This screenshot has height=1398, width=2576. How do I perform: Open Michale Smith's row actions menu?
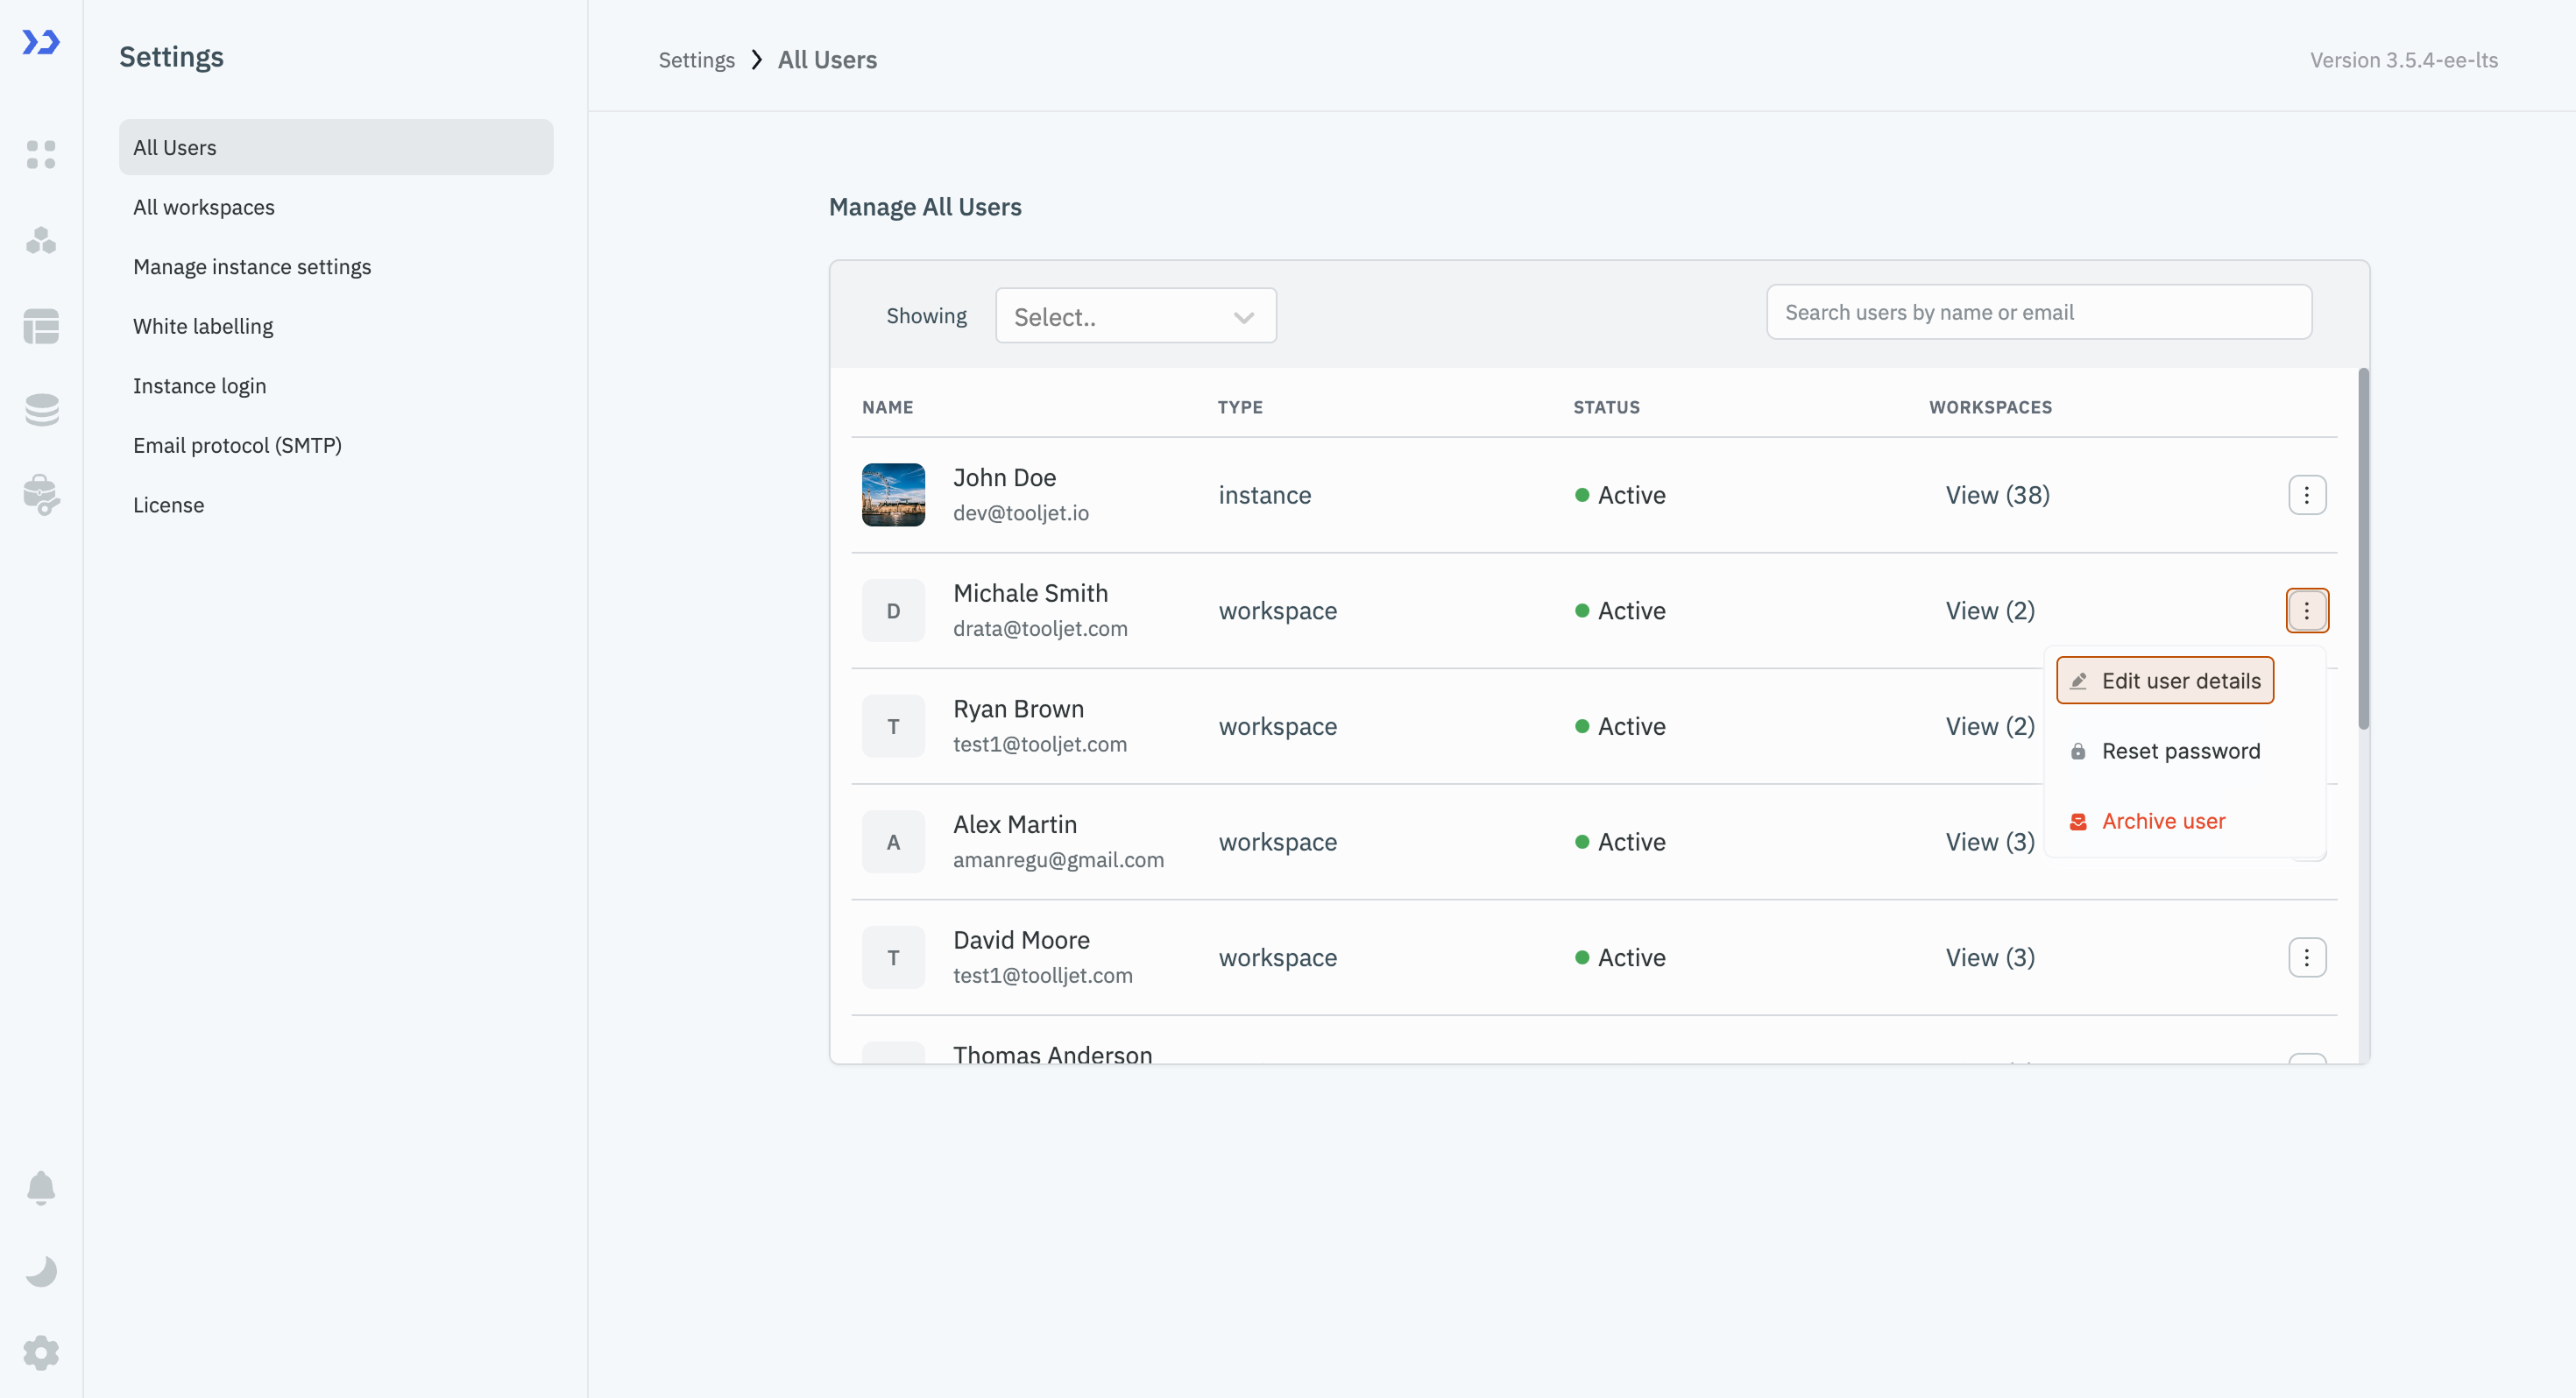2307,610
